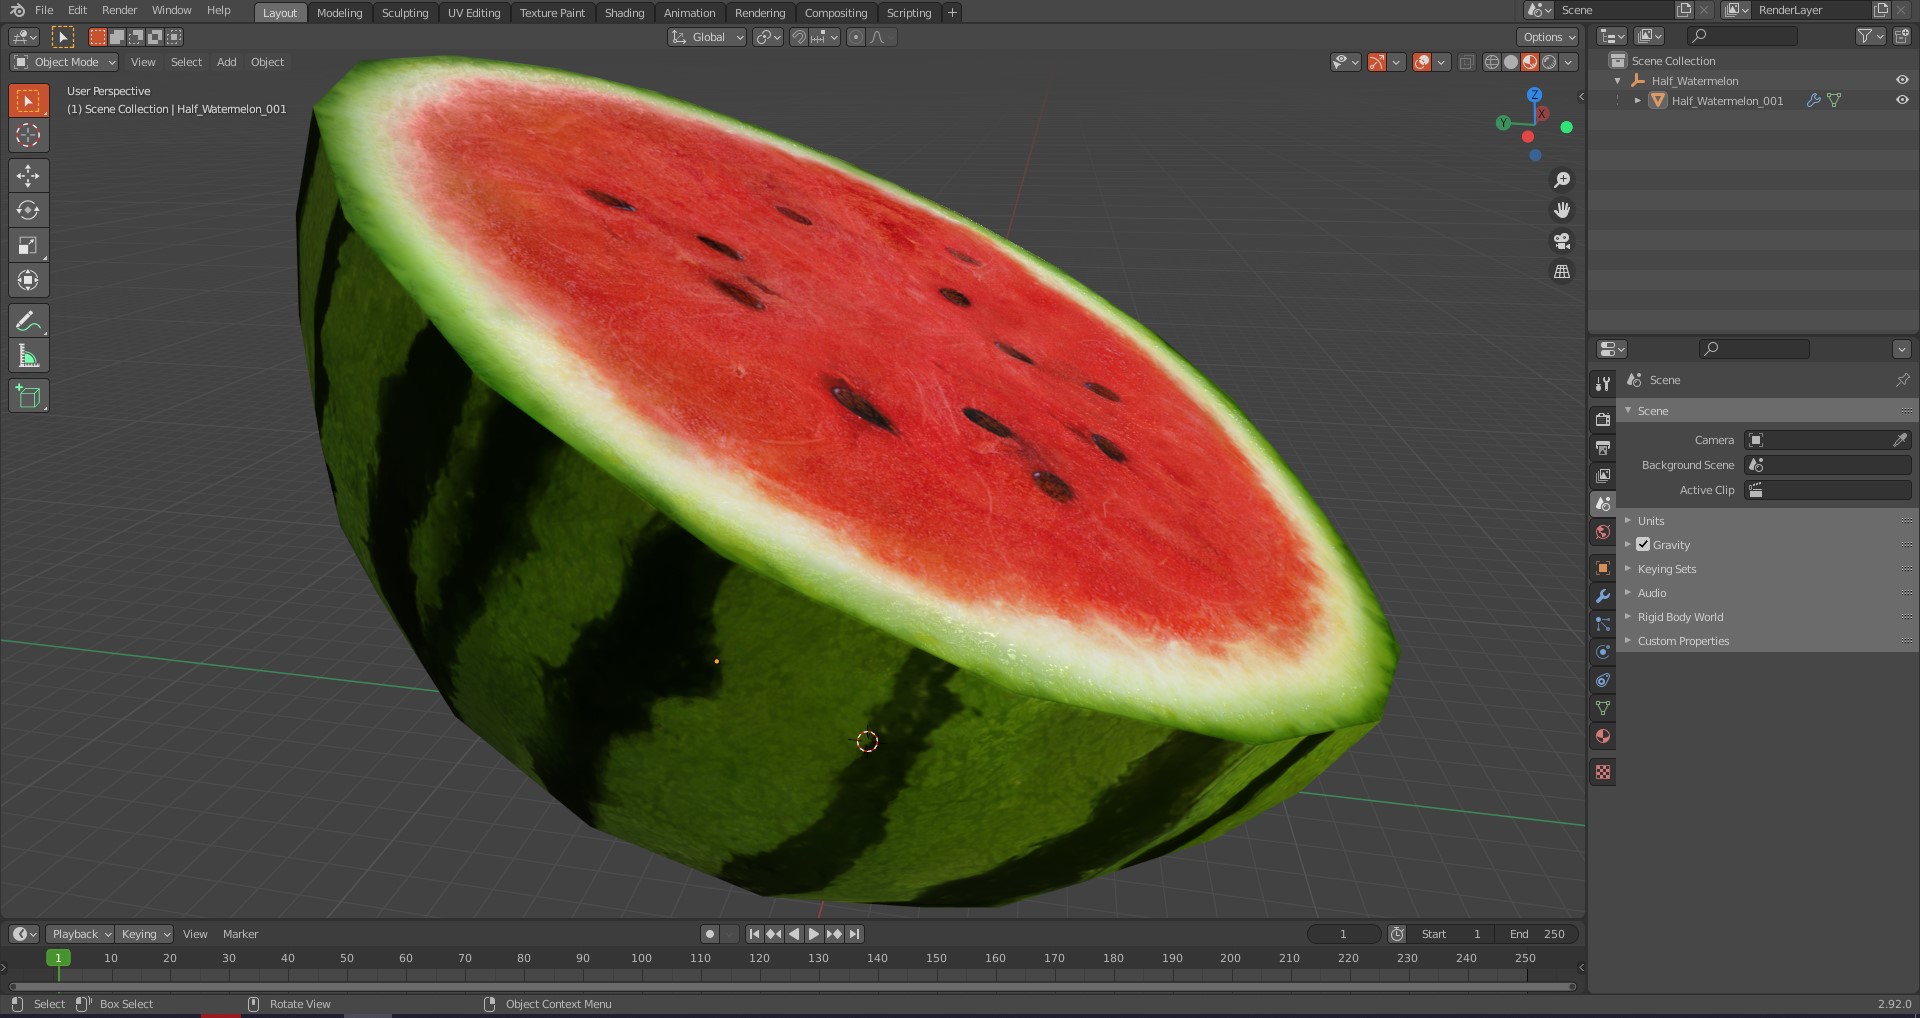Switch to Sculpting workspace tab
Viewport: 1920px width, 1018px height.
[x=405, y=13]
